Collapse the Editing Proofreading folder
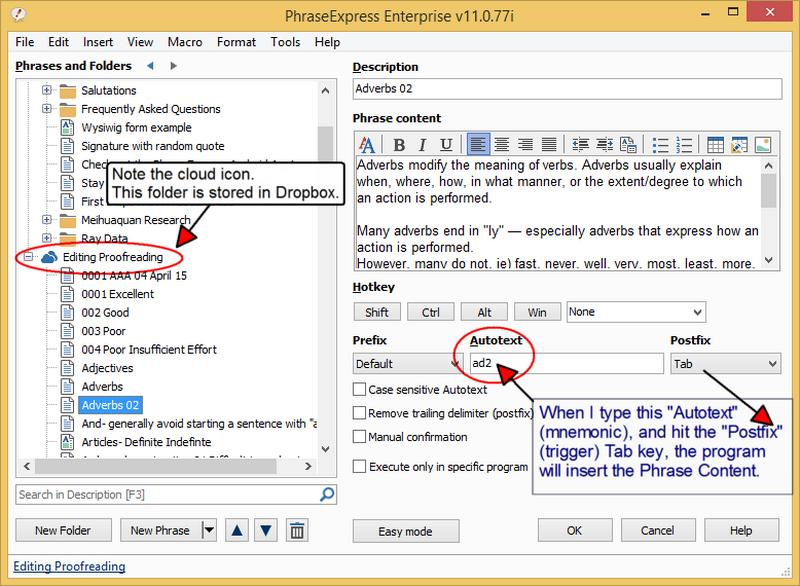The width and height of the screenshot is (800, 586). [28, 257]
